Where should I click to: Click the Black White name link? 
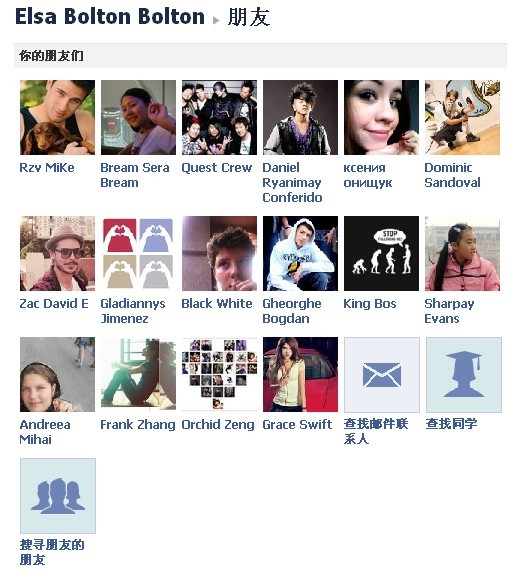(x=217, y=303)
